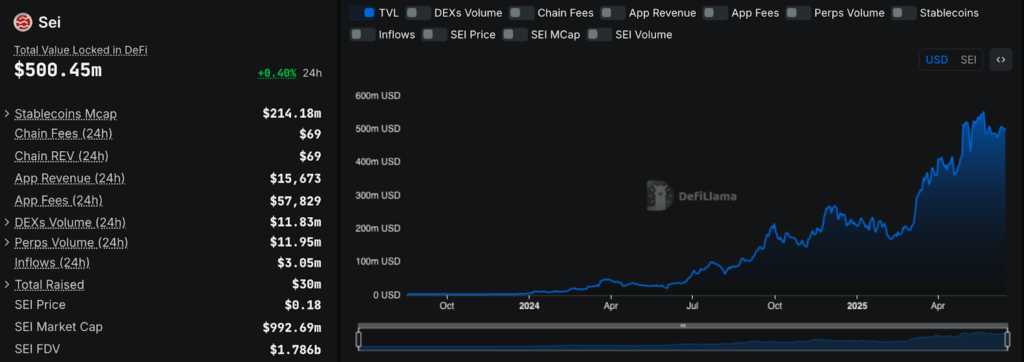Click the +0.40% 24h change value
Screen dimensions: 1024x362
[x=277, y=73]
